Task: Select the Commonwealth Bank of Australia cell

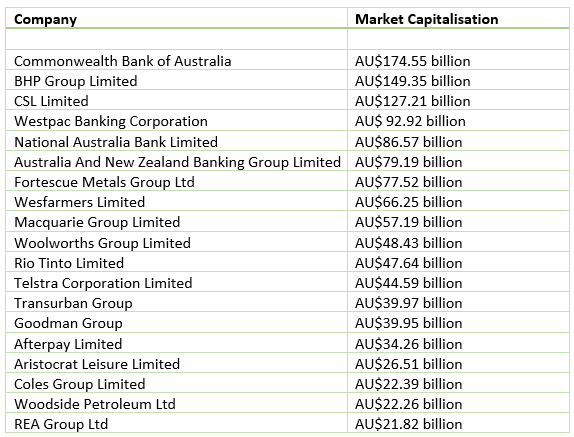Action: pyautogui.click(x=176, y=60)
